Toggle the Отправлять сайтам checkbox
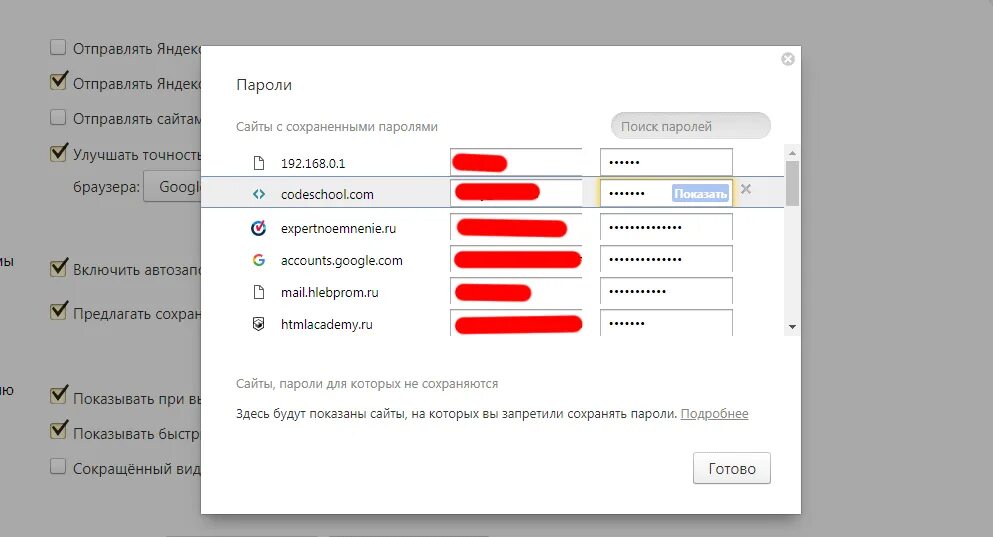This screenshot has height=537, width=993. pos(58,118)
